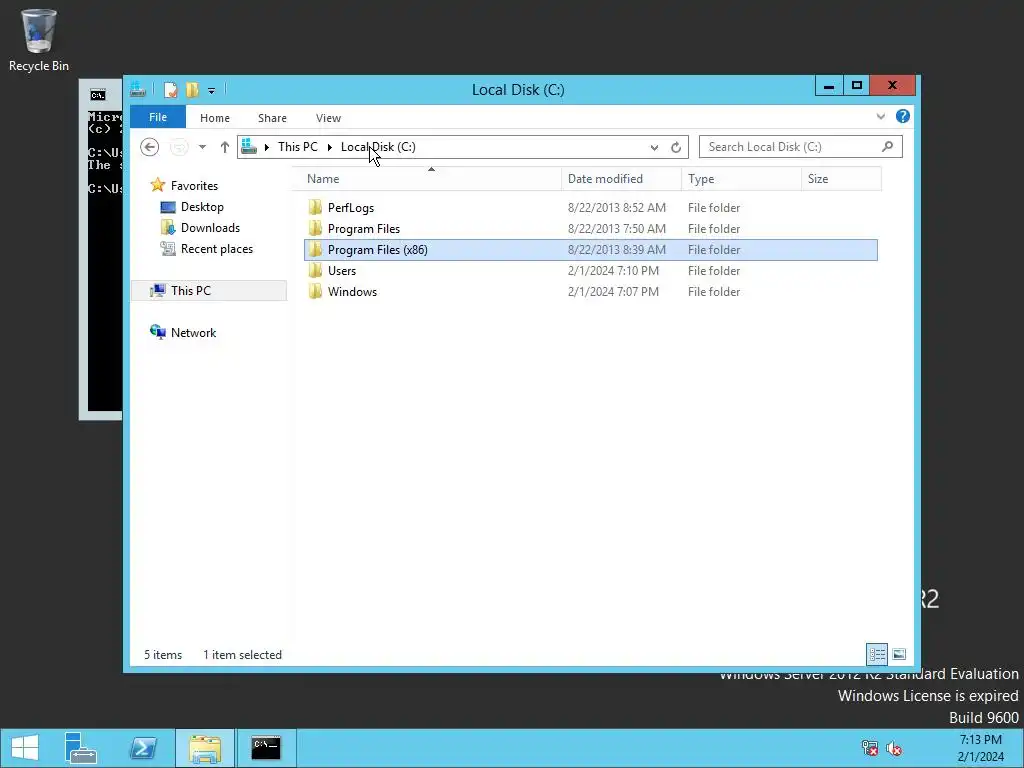Image resolution: width=1024 pixels, height=768 pixels.
Task: Switch to Details view layout
Action: pyautogui.click(x=877, y=654)
